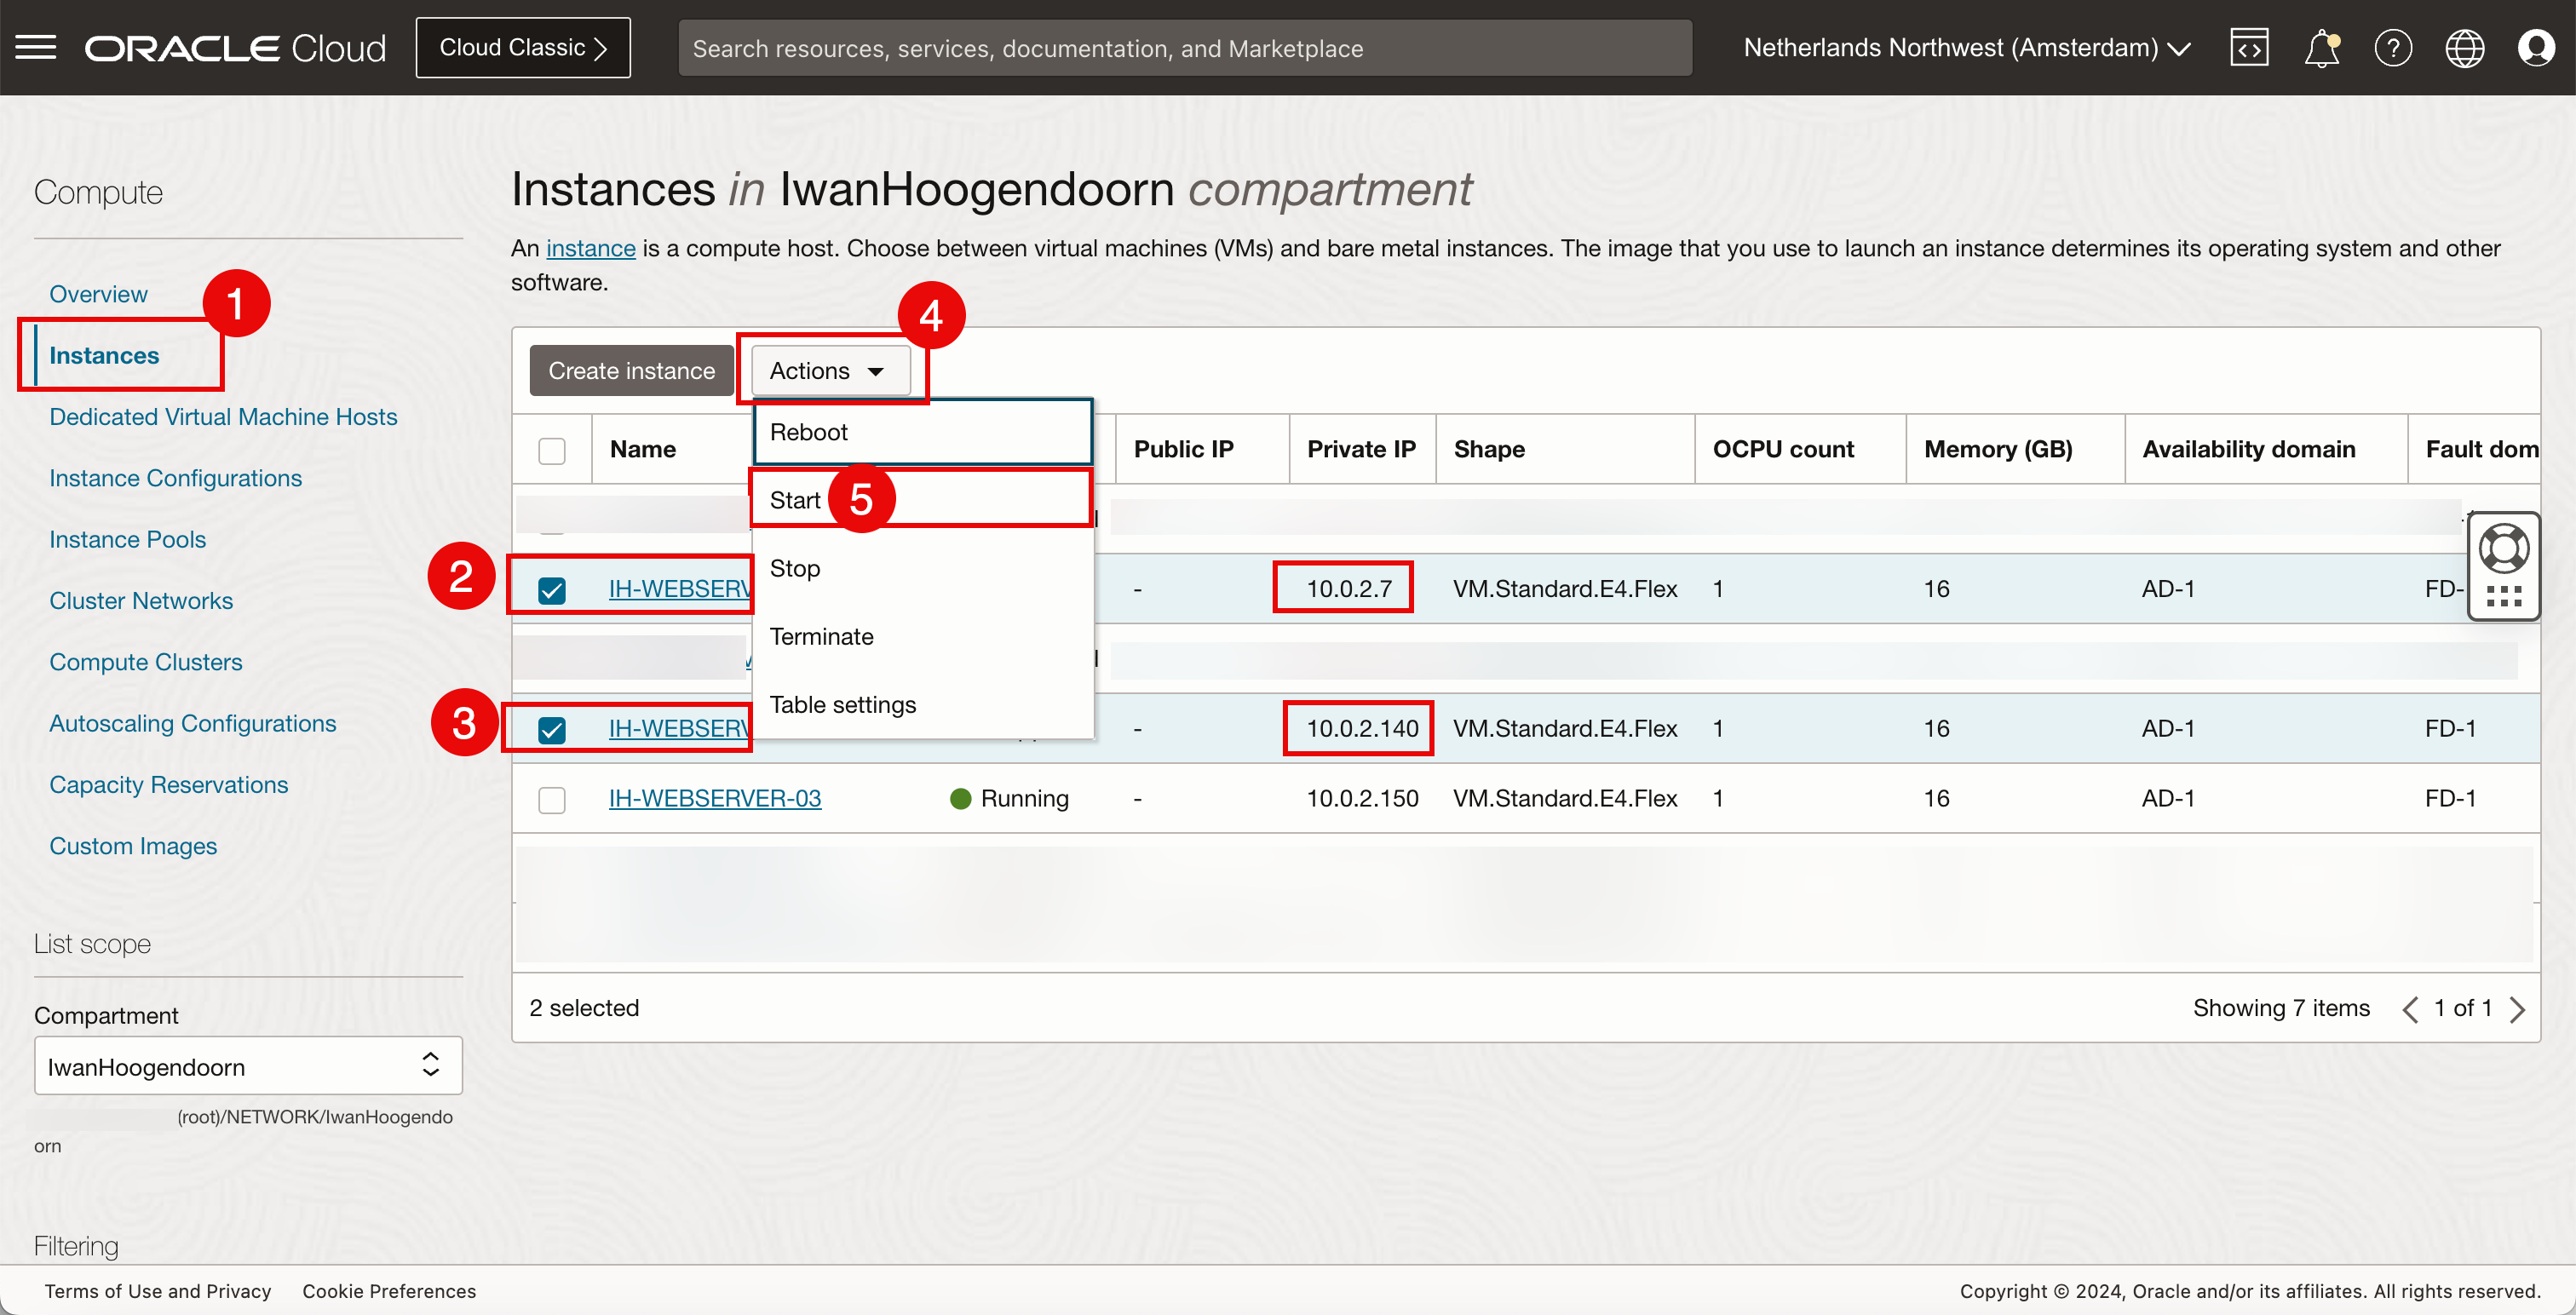The width and height of the screenshot is (2576, 1315).
Task: Open the hamburger navigation menu
Action: point(36,47)
